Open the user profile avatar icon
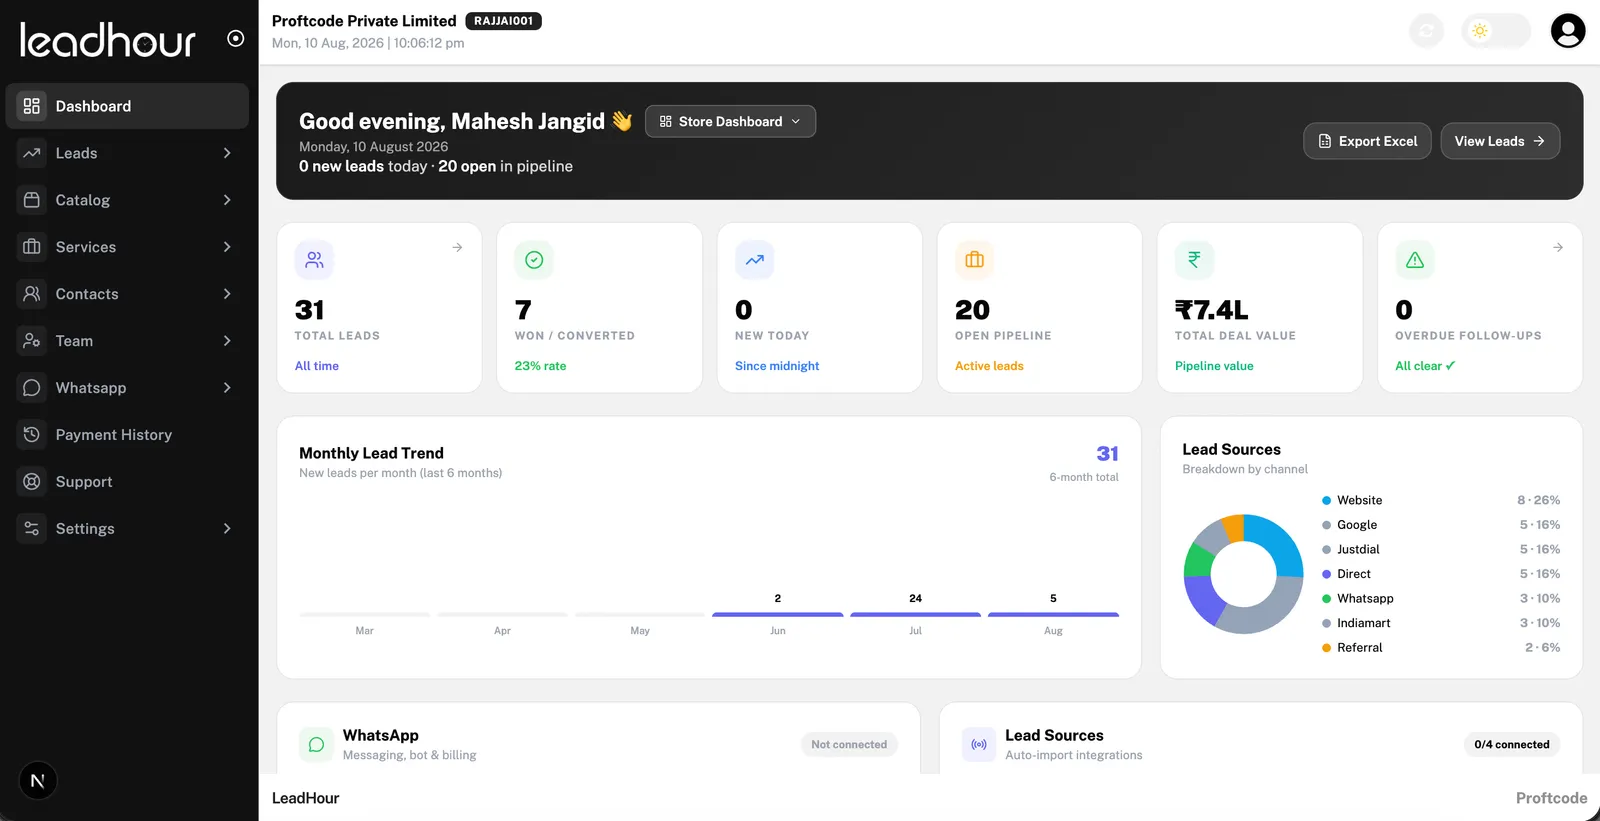1600x821 pixels. click(1567, 31)
